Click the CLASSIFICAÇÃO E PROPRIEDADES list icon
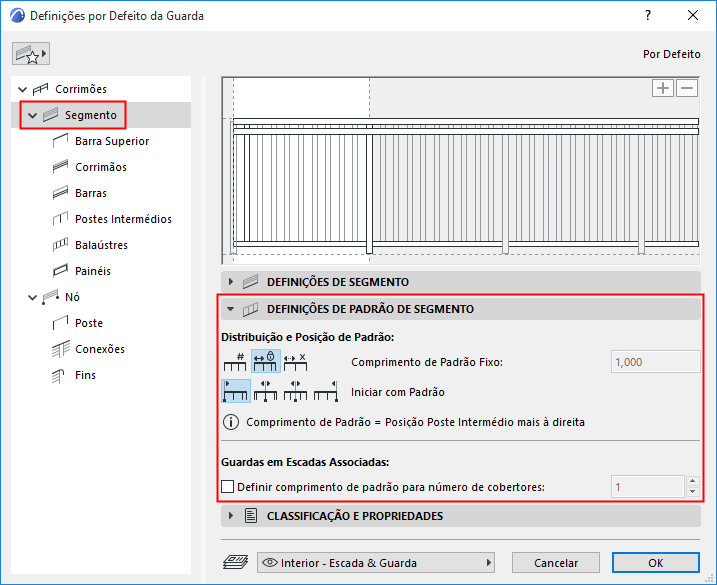 click(251, 516)
